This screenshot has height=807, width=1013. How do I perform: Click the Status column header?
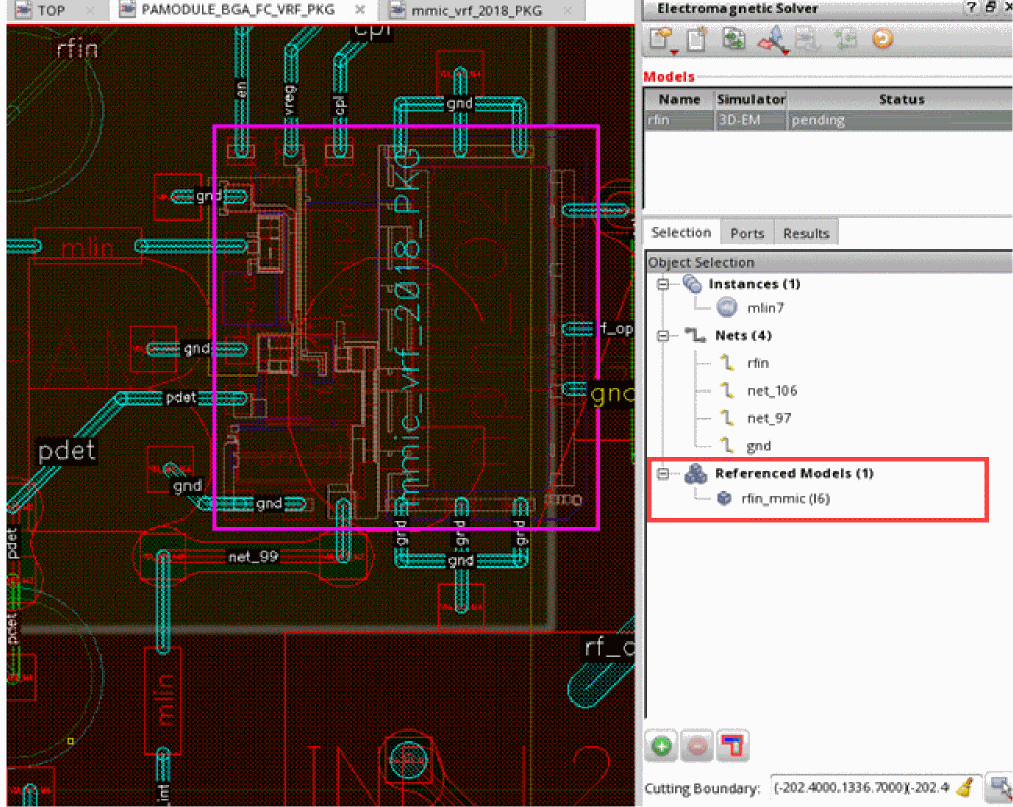click(x=900, y=100)
